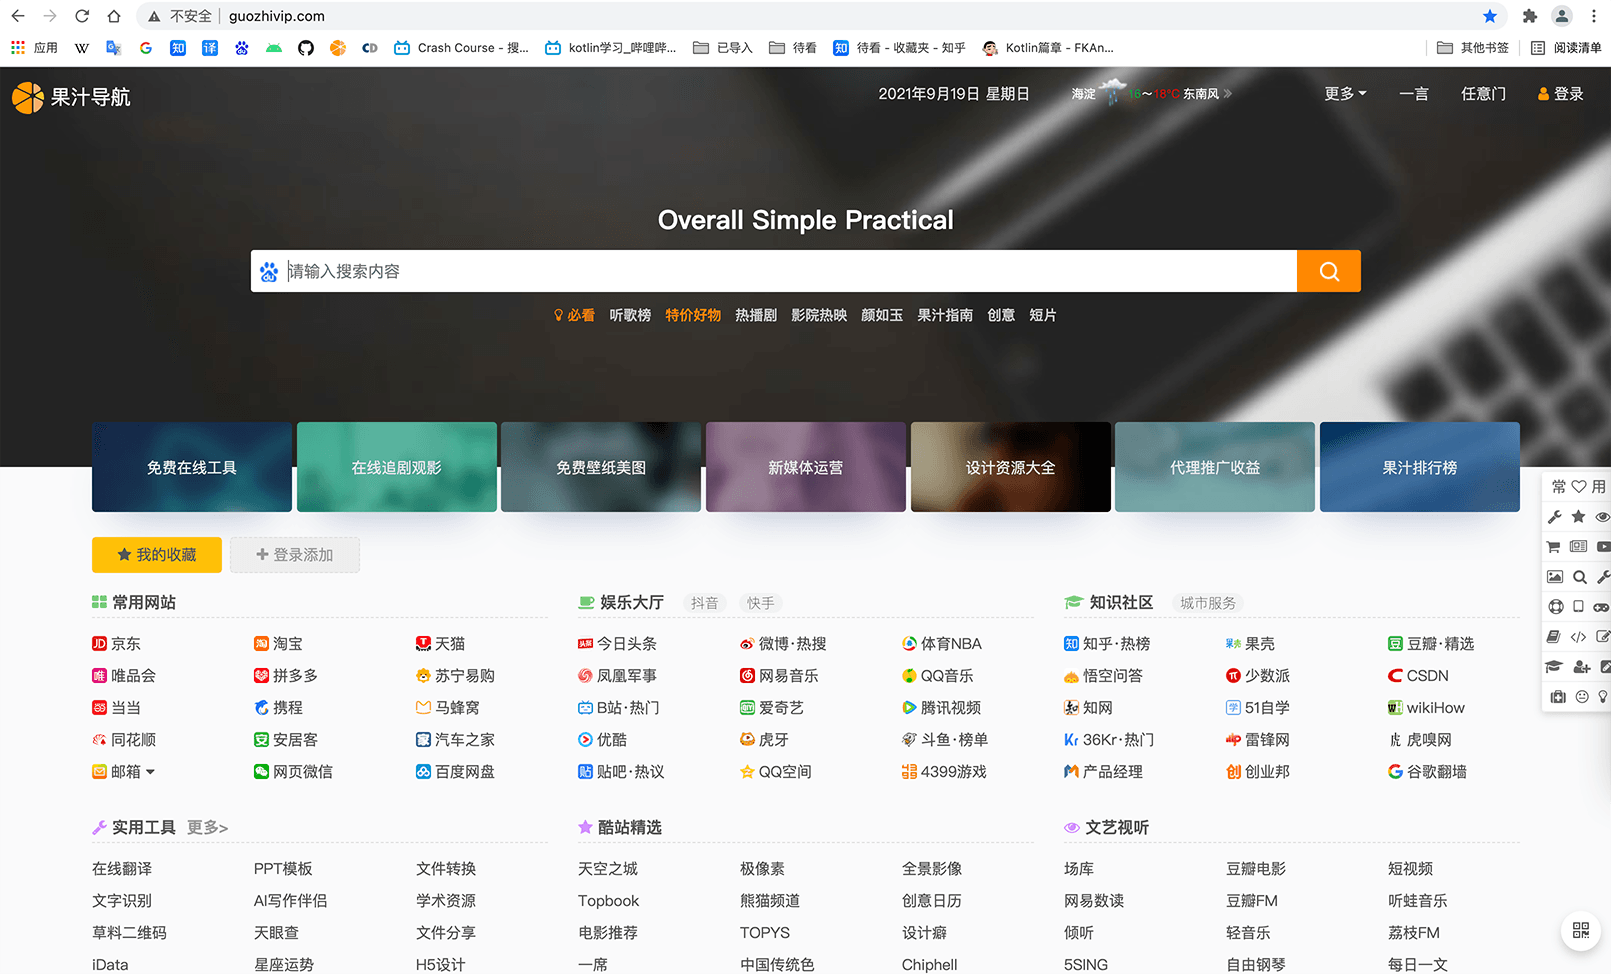Open the 京东 link

(x=116, y=644)
